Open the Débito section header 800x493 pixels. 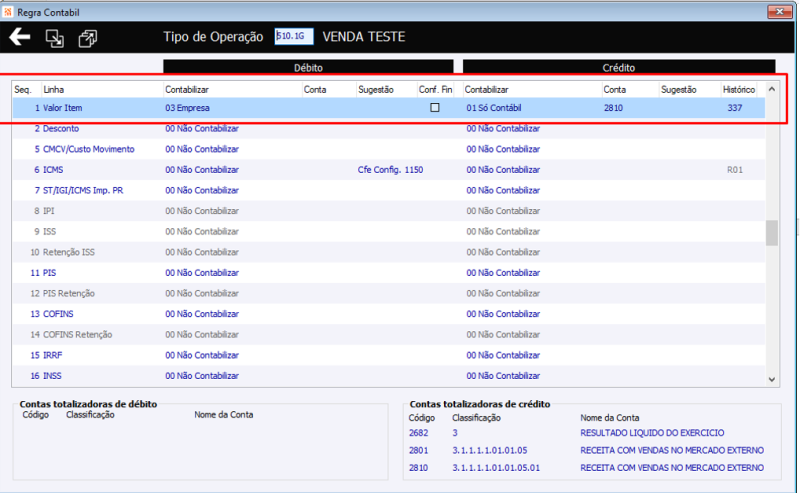click(308, 67)
